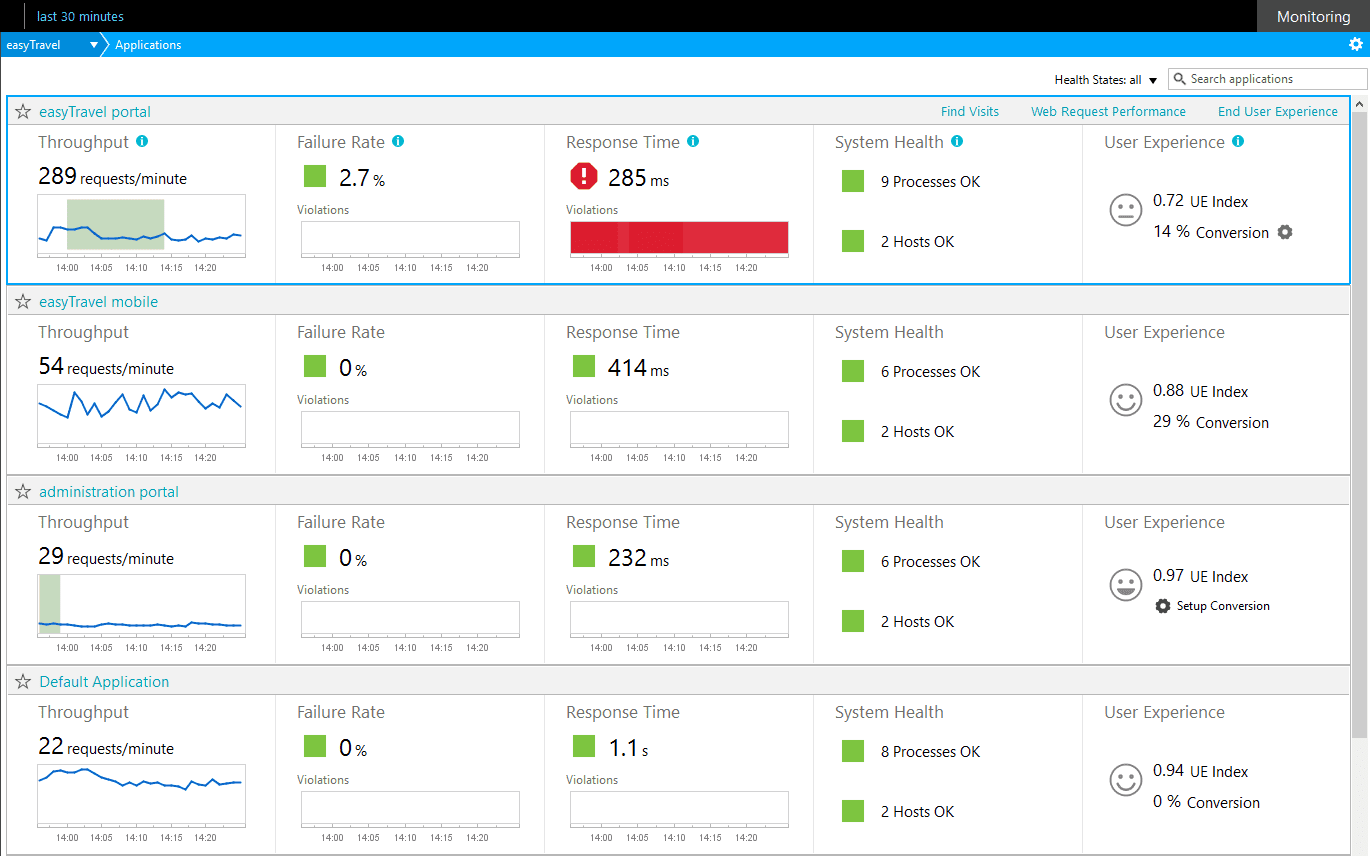Screen dimensions: 1370x856
Task: Click the easyTravel mobile throughput chart
Action: (141, 415)
